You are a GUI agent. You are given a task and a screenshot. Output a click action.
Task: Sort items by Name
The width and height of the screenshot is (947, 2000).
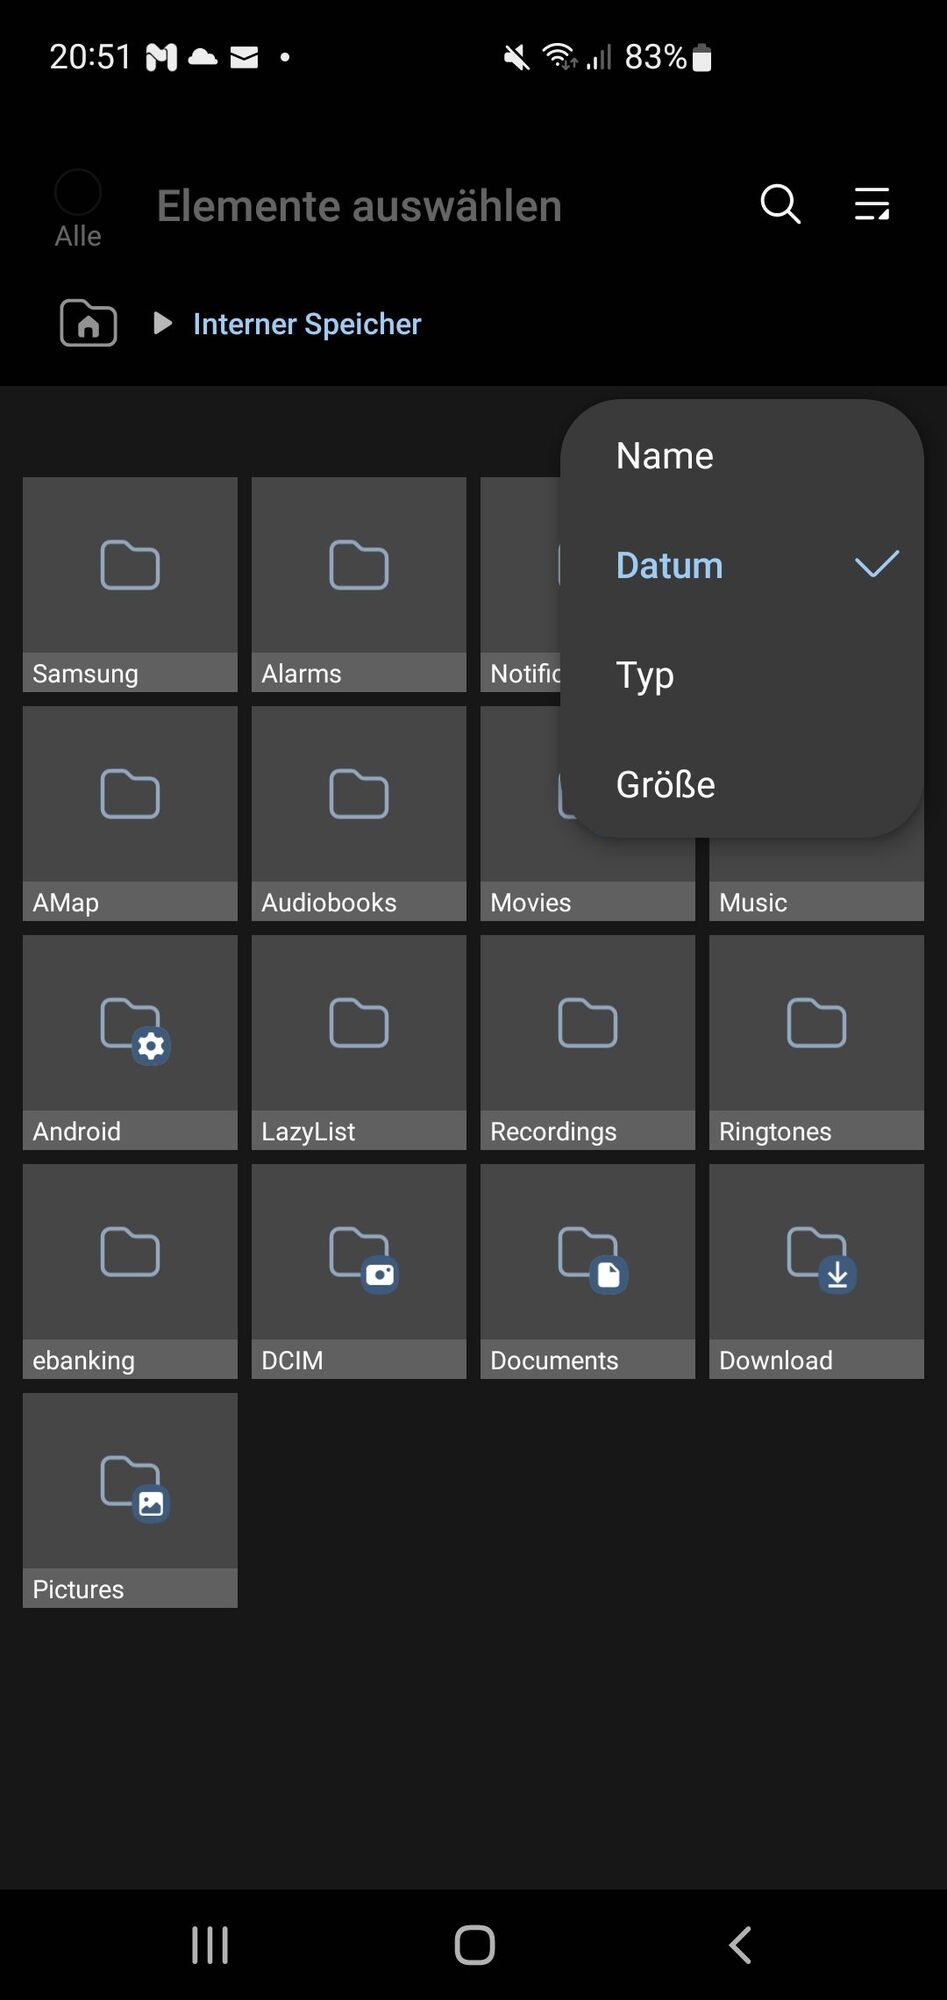coord(664,456)
